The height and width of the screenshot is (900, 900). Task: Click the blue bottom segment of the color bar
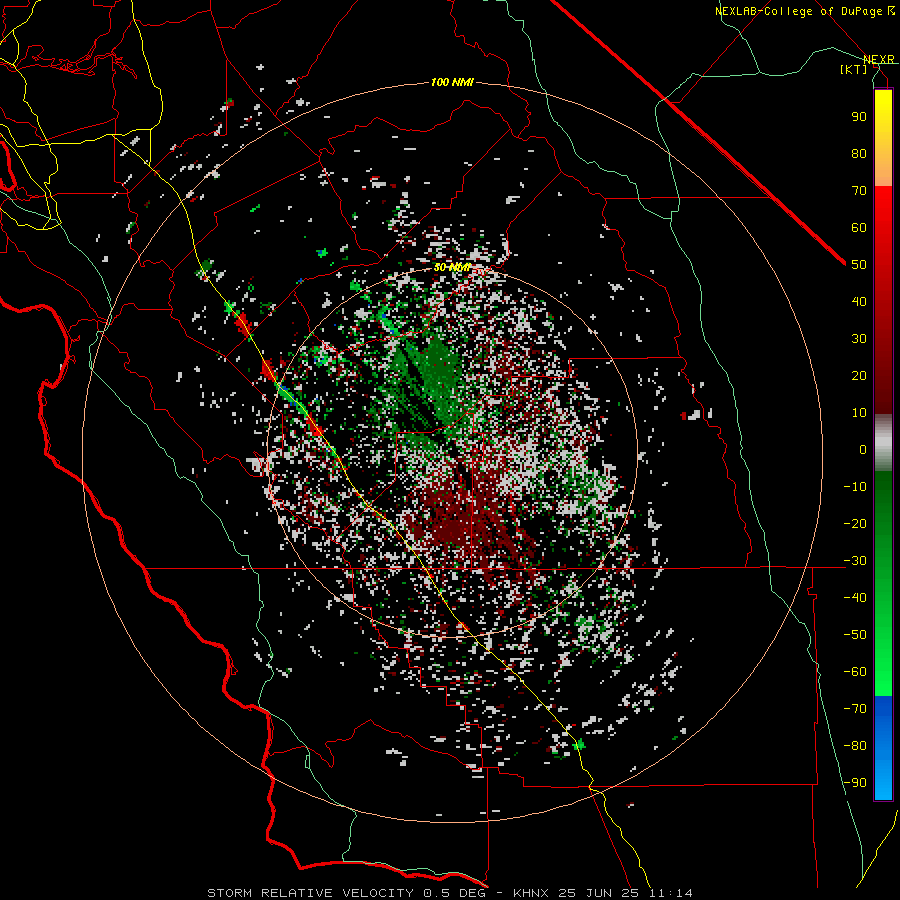point(883,748)
